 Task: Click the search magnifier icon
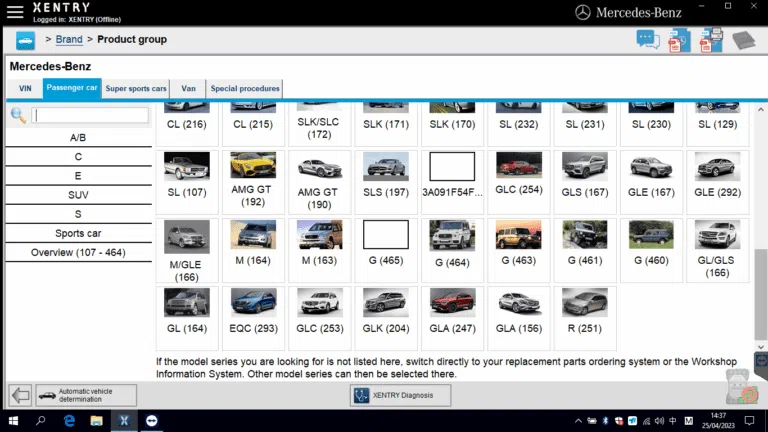[18, 115]
